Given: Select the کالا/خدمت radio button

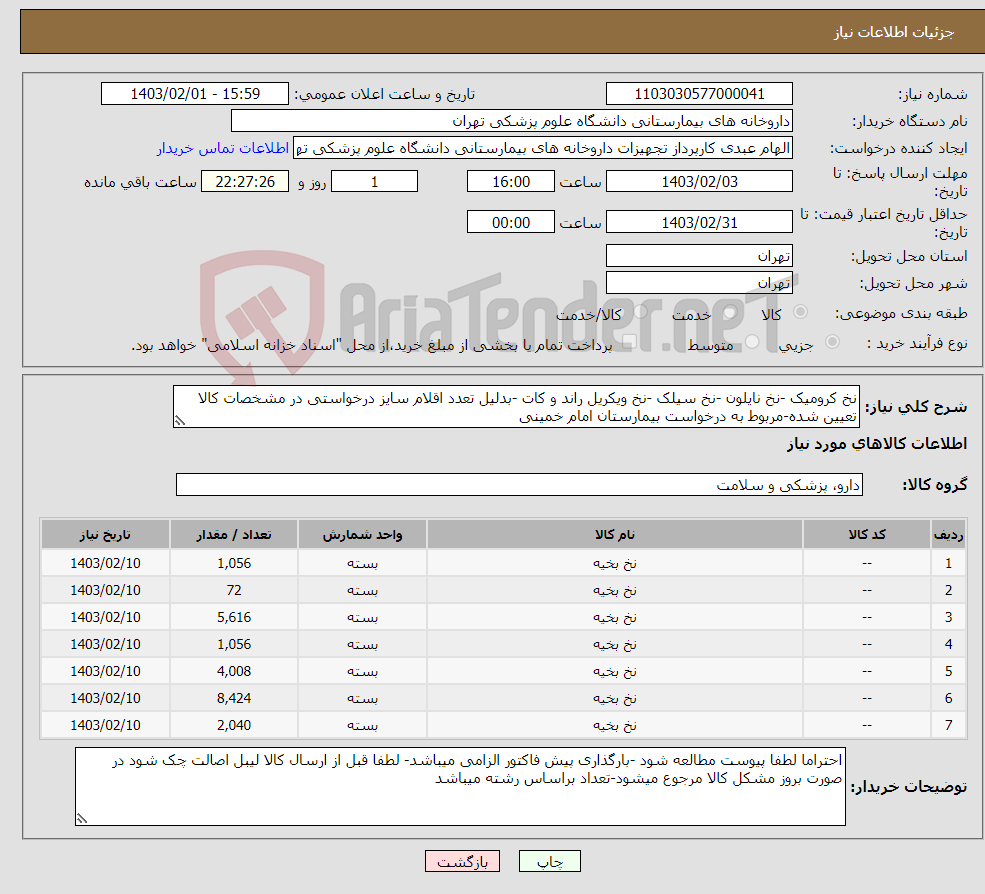Looking at the screenshot, I should tap(641, 312).
